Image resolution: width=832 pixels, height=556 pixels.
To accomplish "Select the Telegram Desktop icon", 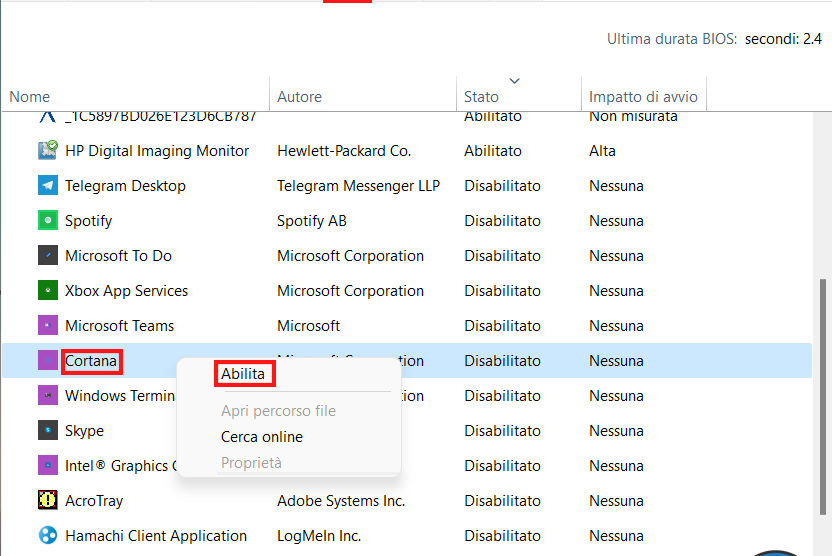I will click(48, 186).
